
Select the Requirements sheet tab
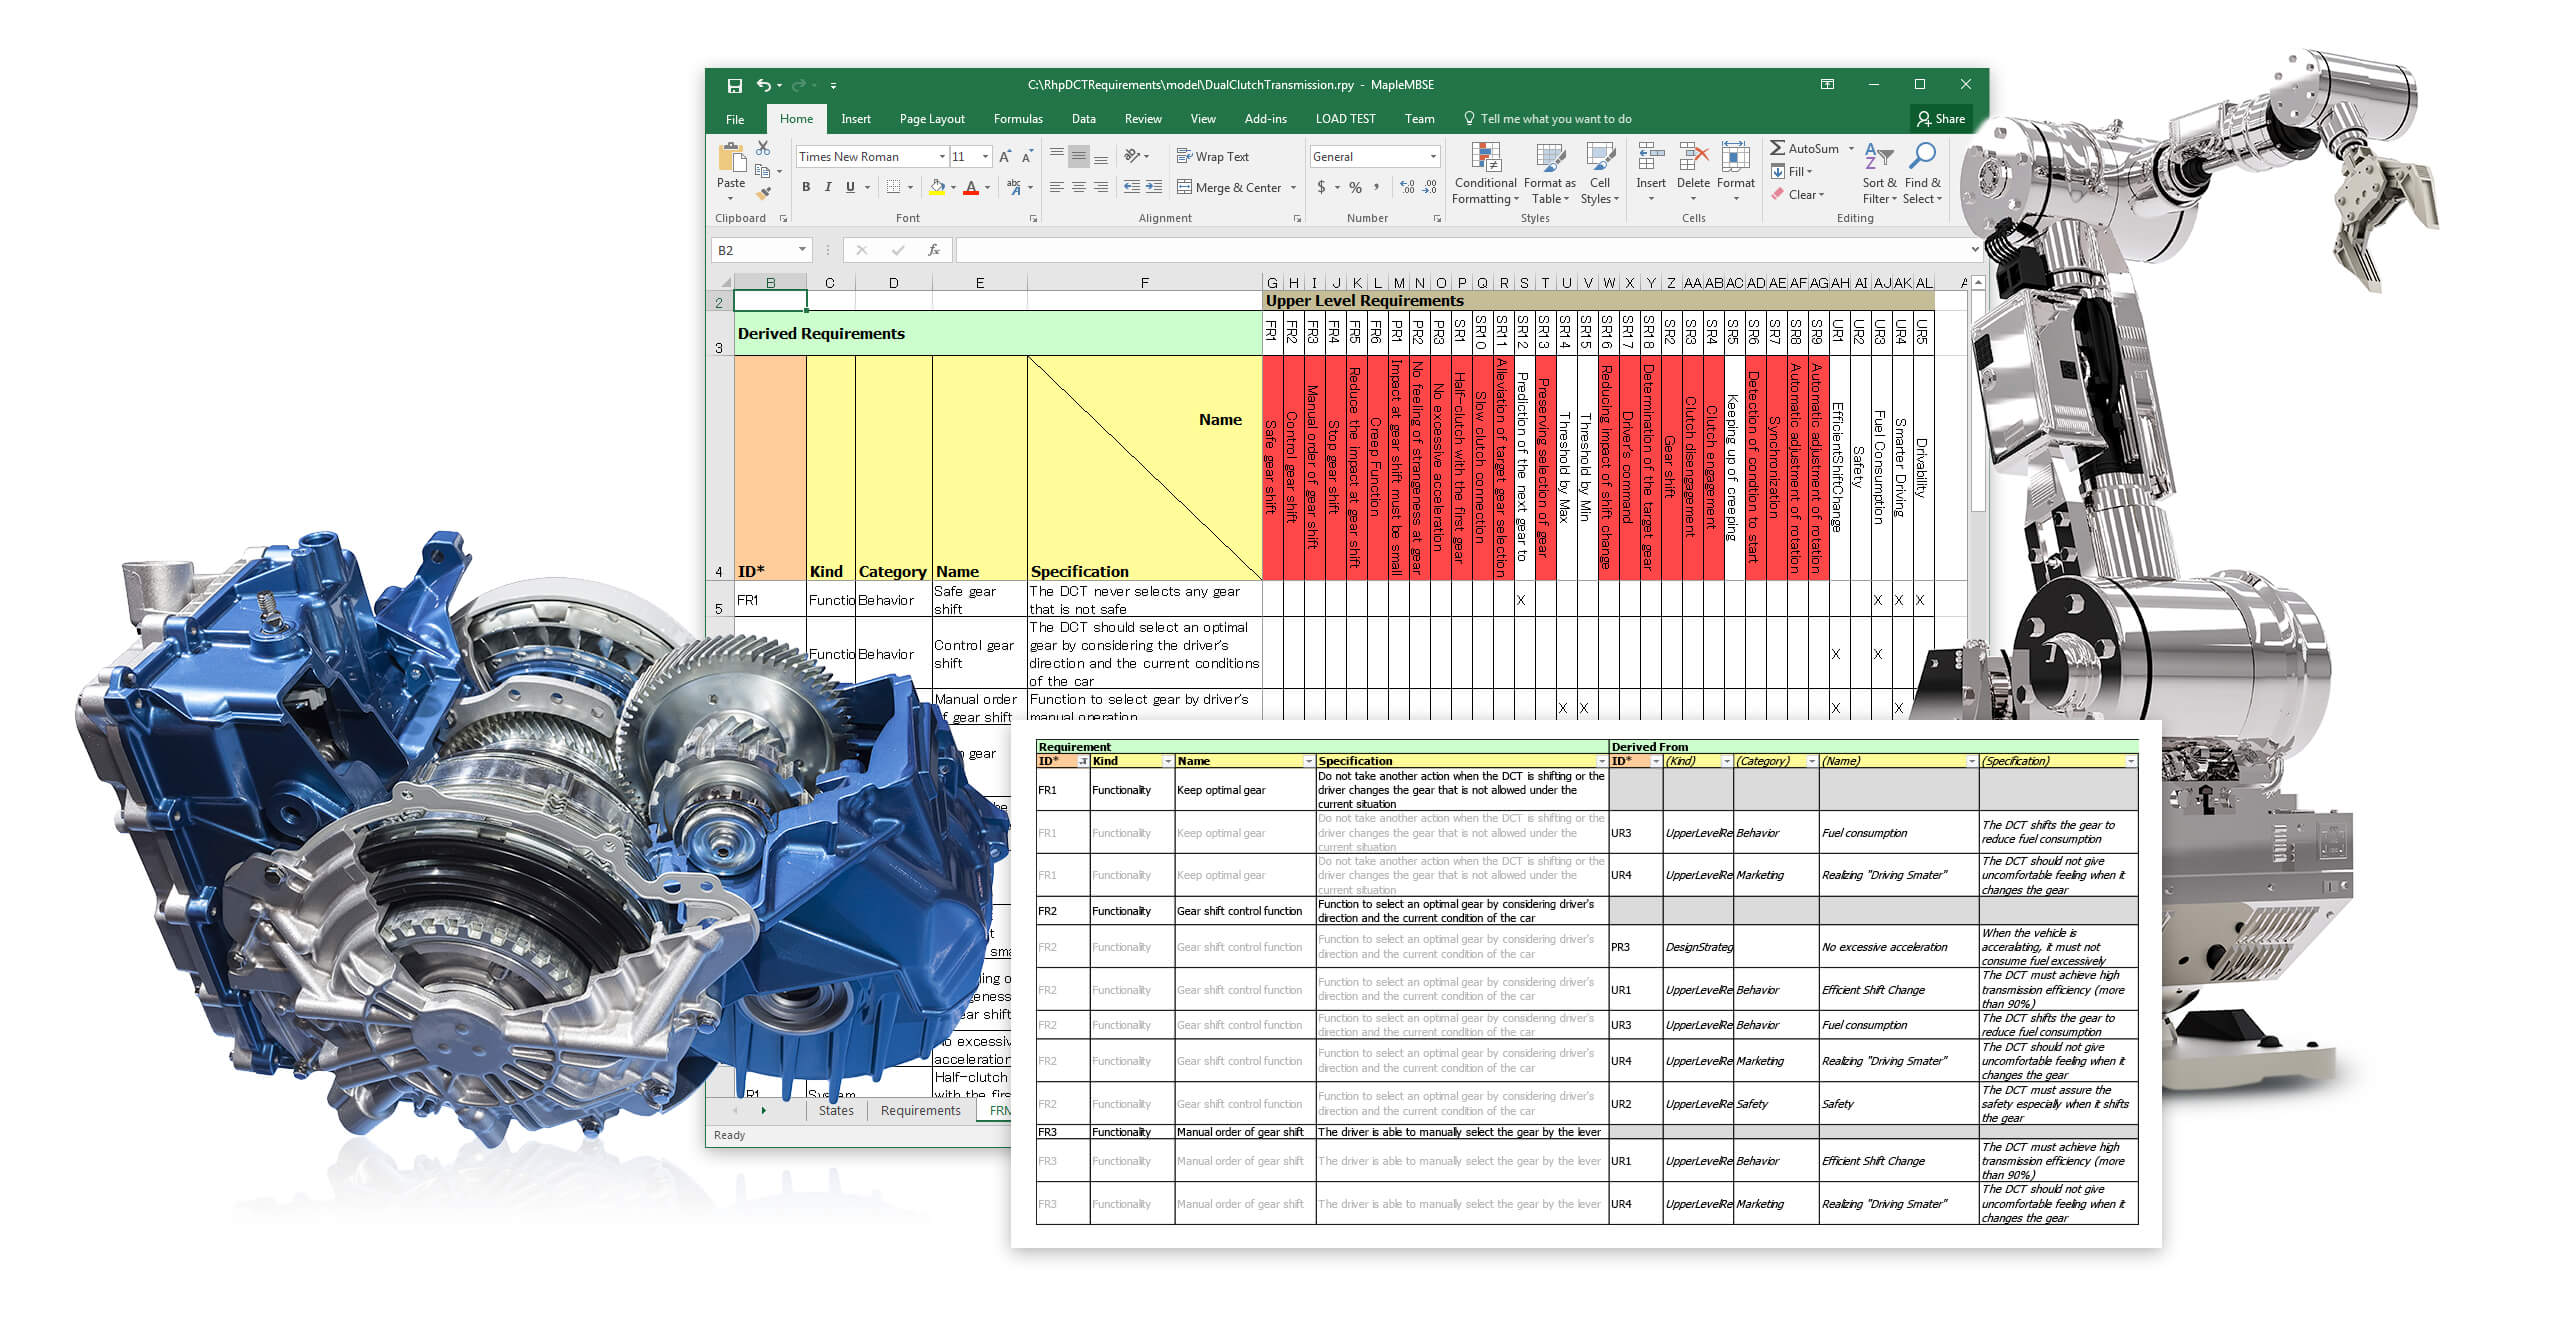920,1111
